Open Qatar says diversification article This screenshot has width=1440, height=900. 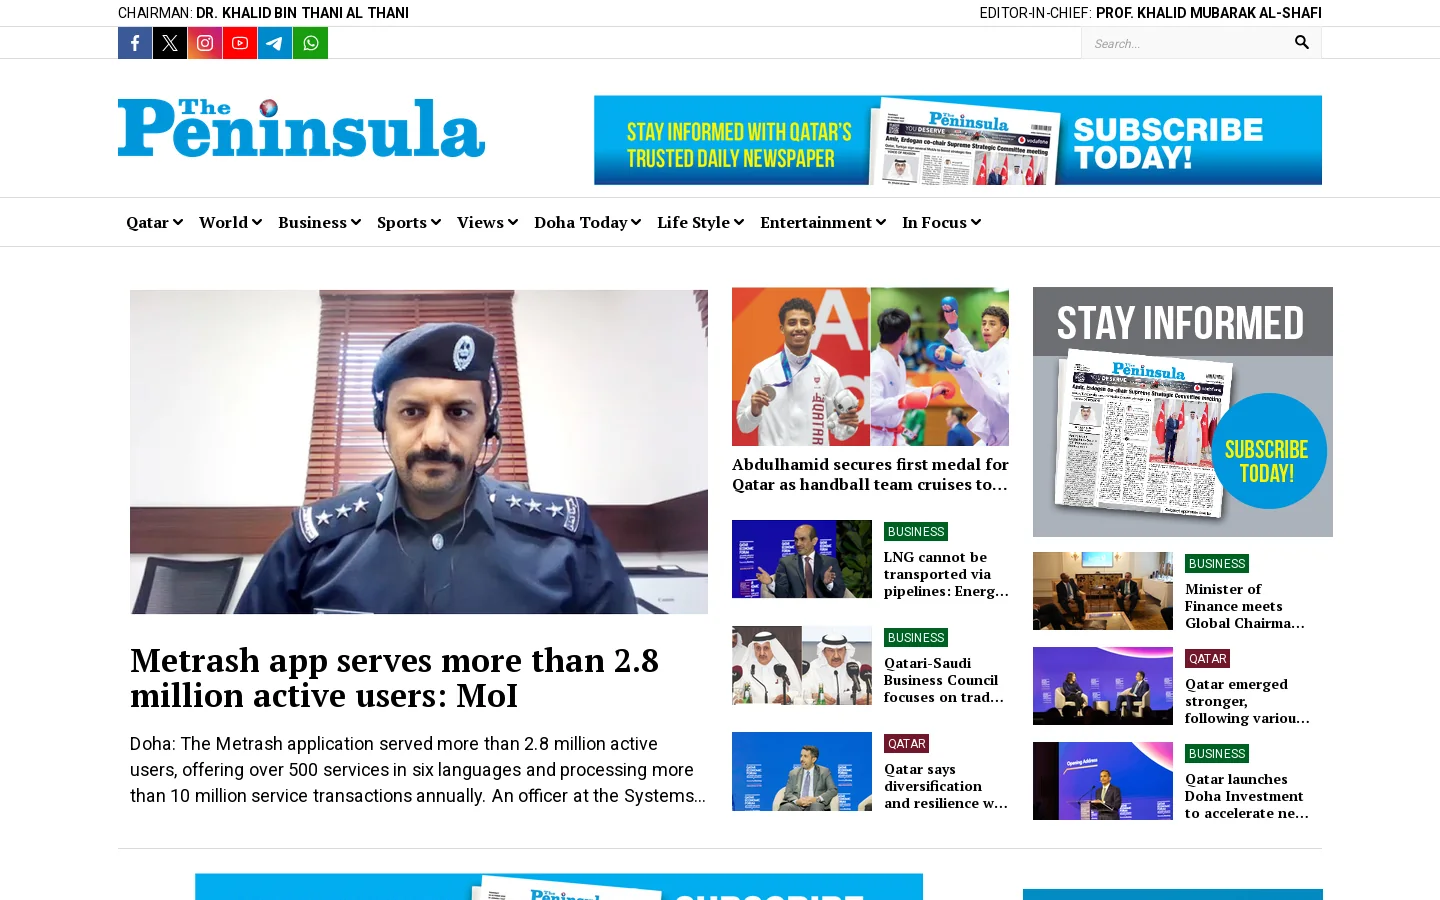946,786
